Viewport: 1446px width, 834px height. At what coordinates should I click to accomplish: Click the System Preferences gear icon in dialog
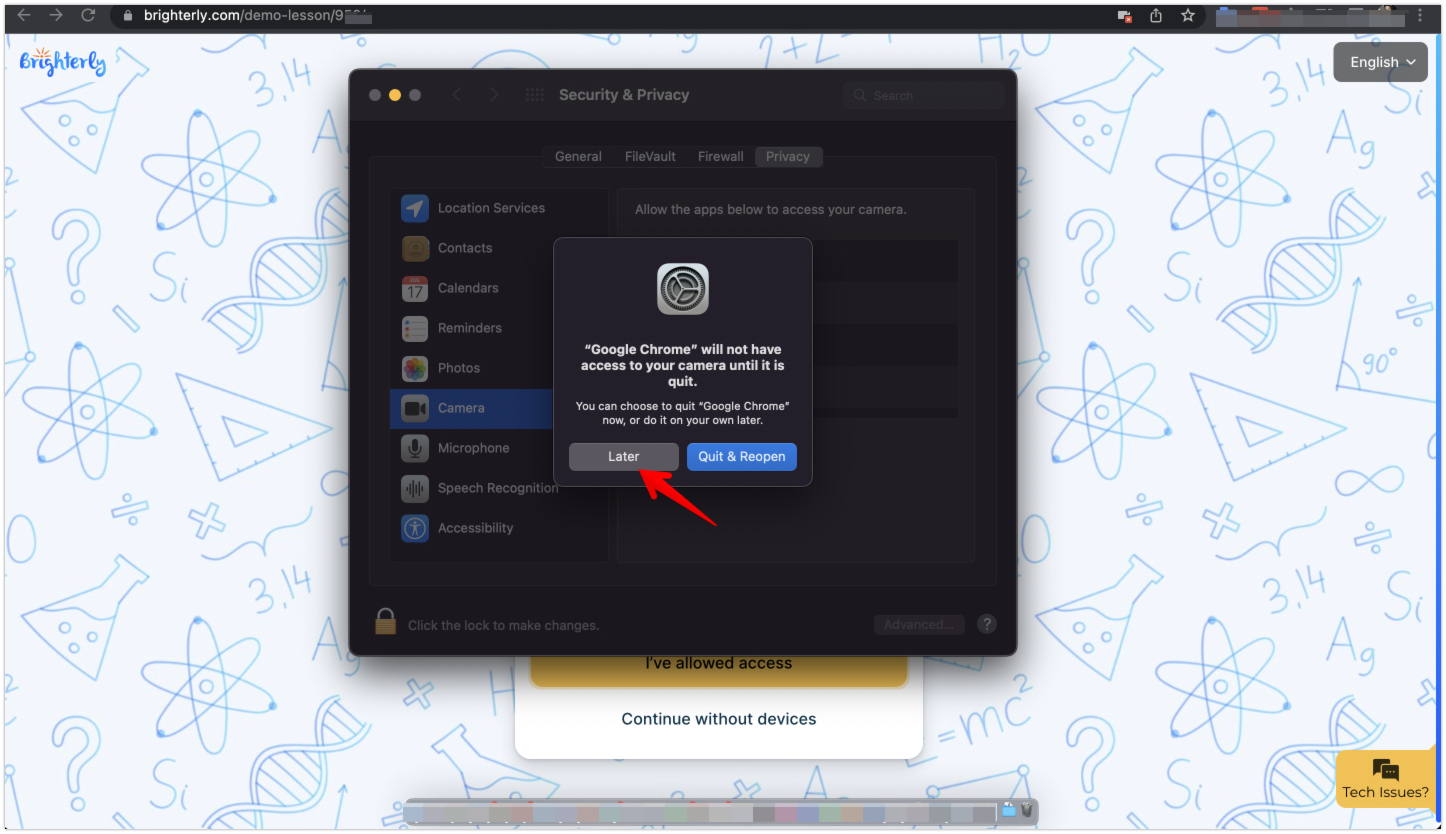point(683,289)
